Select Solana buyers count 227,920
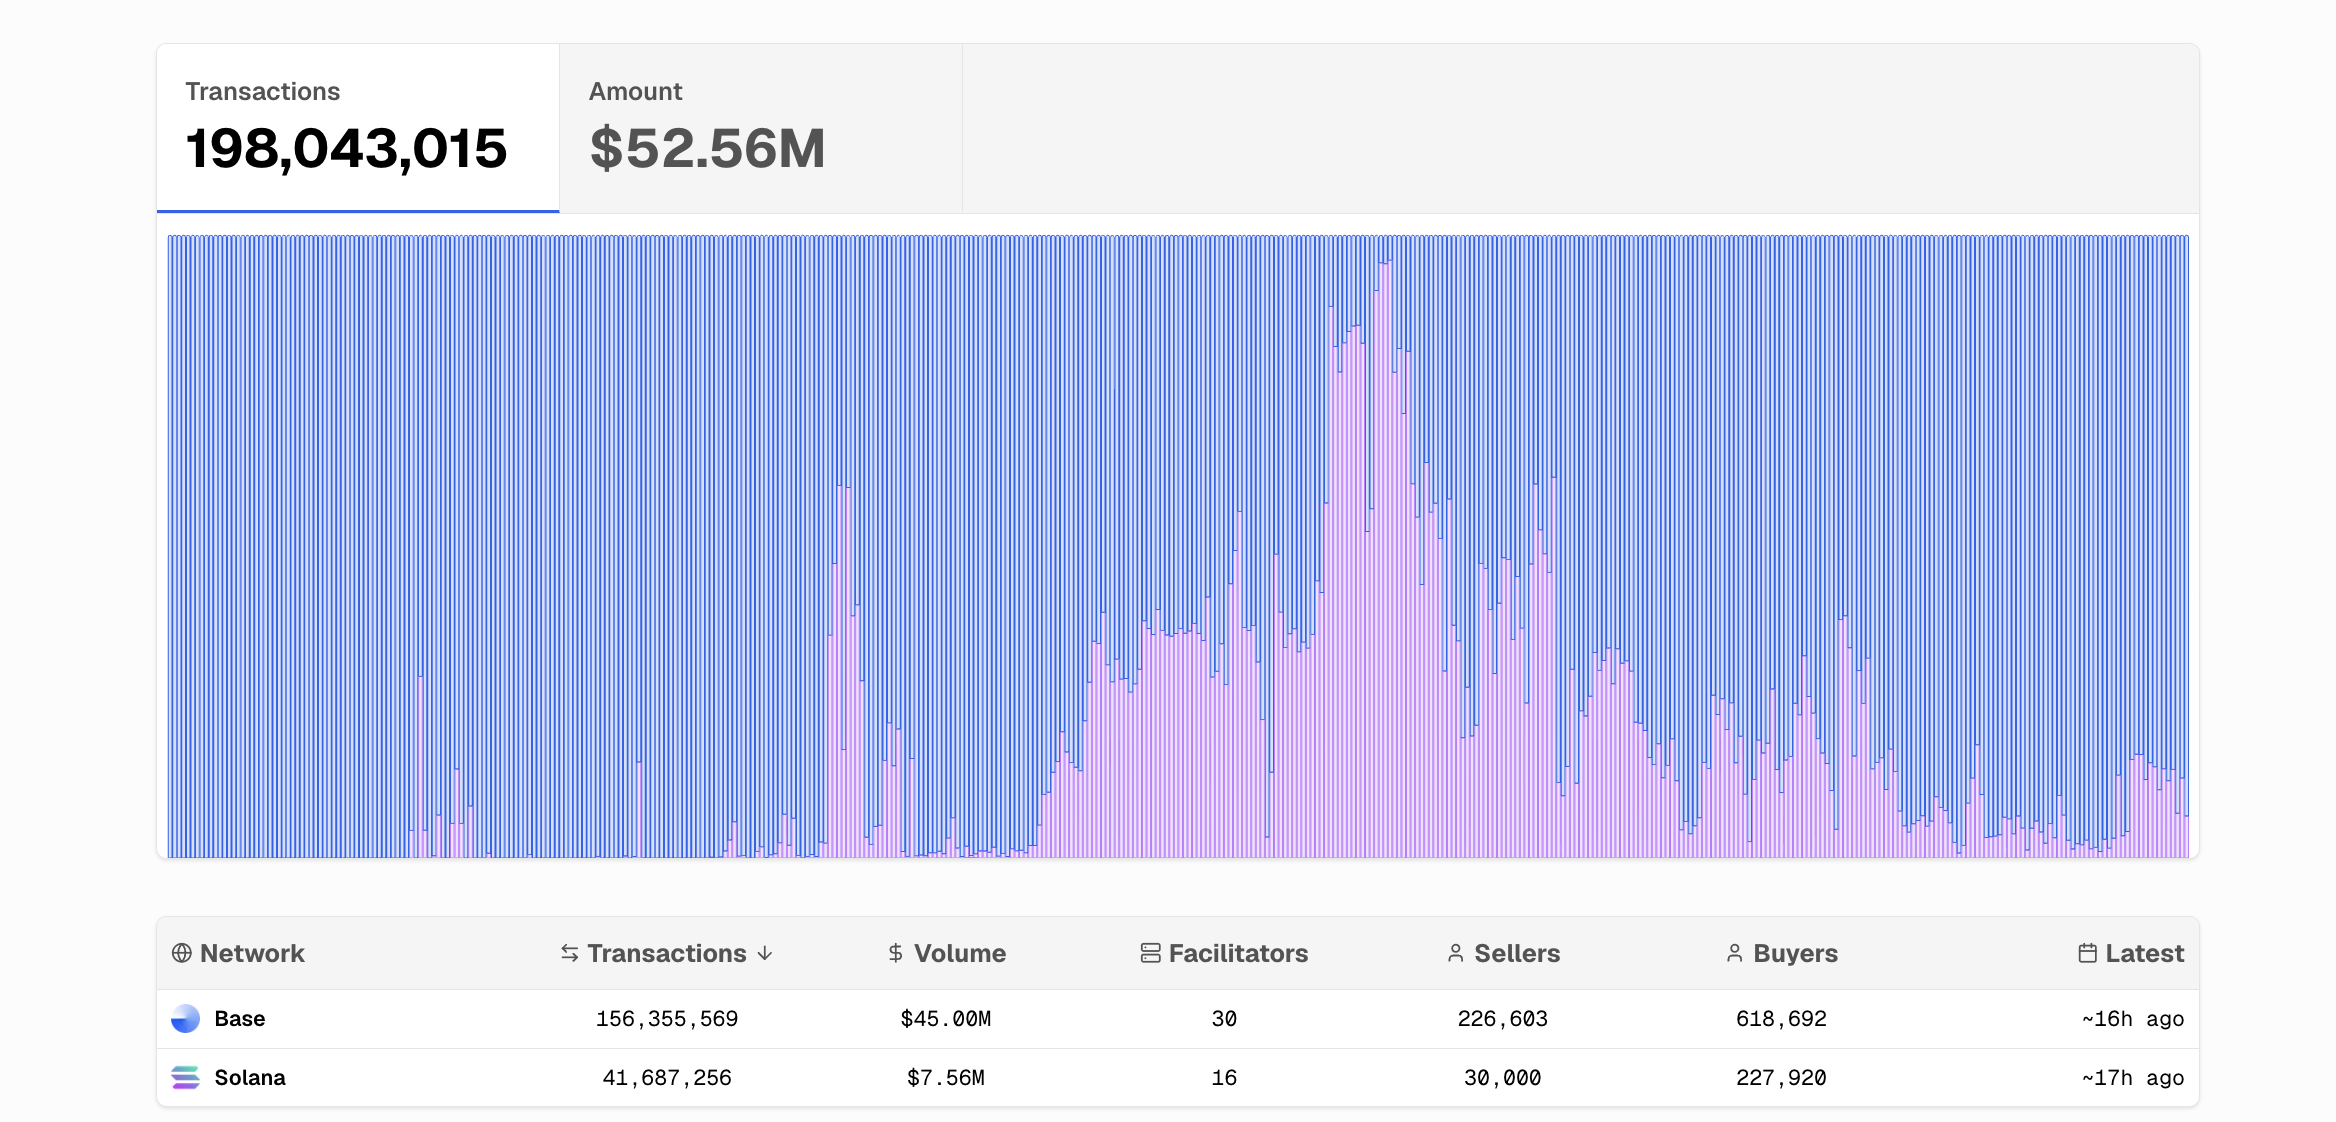The width and height of the screenshot is (2336, 1122). [1782, 1078]
